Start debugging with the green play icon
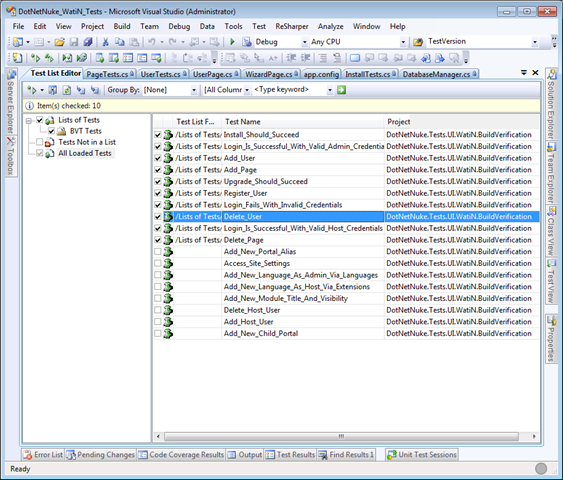Screen dimensions: 563x480 [232, 42]
